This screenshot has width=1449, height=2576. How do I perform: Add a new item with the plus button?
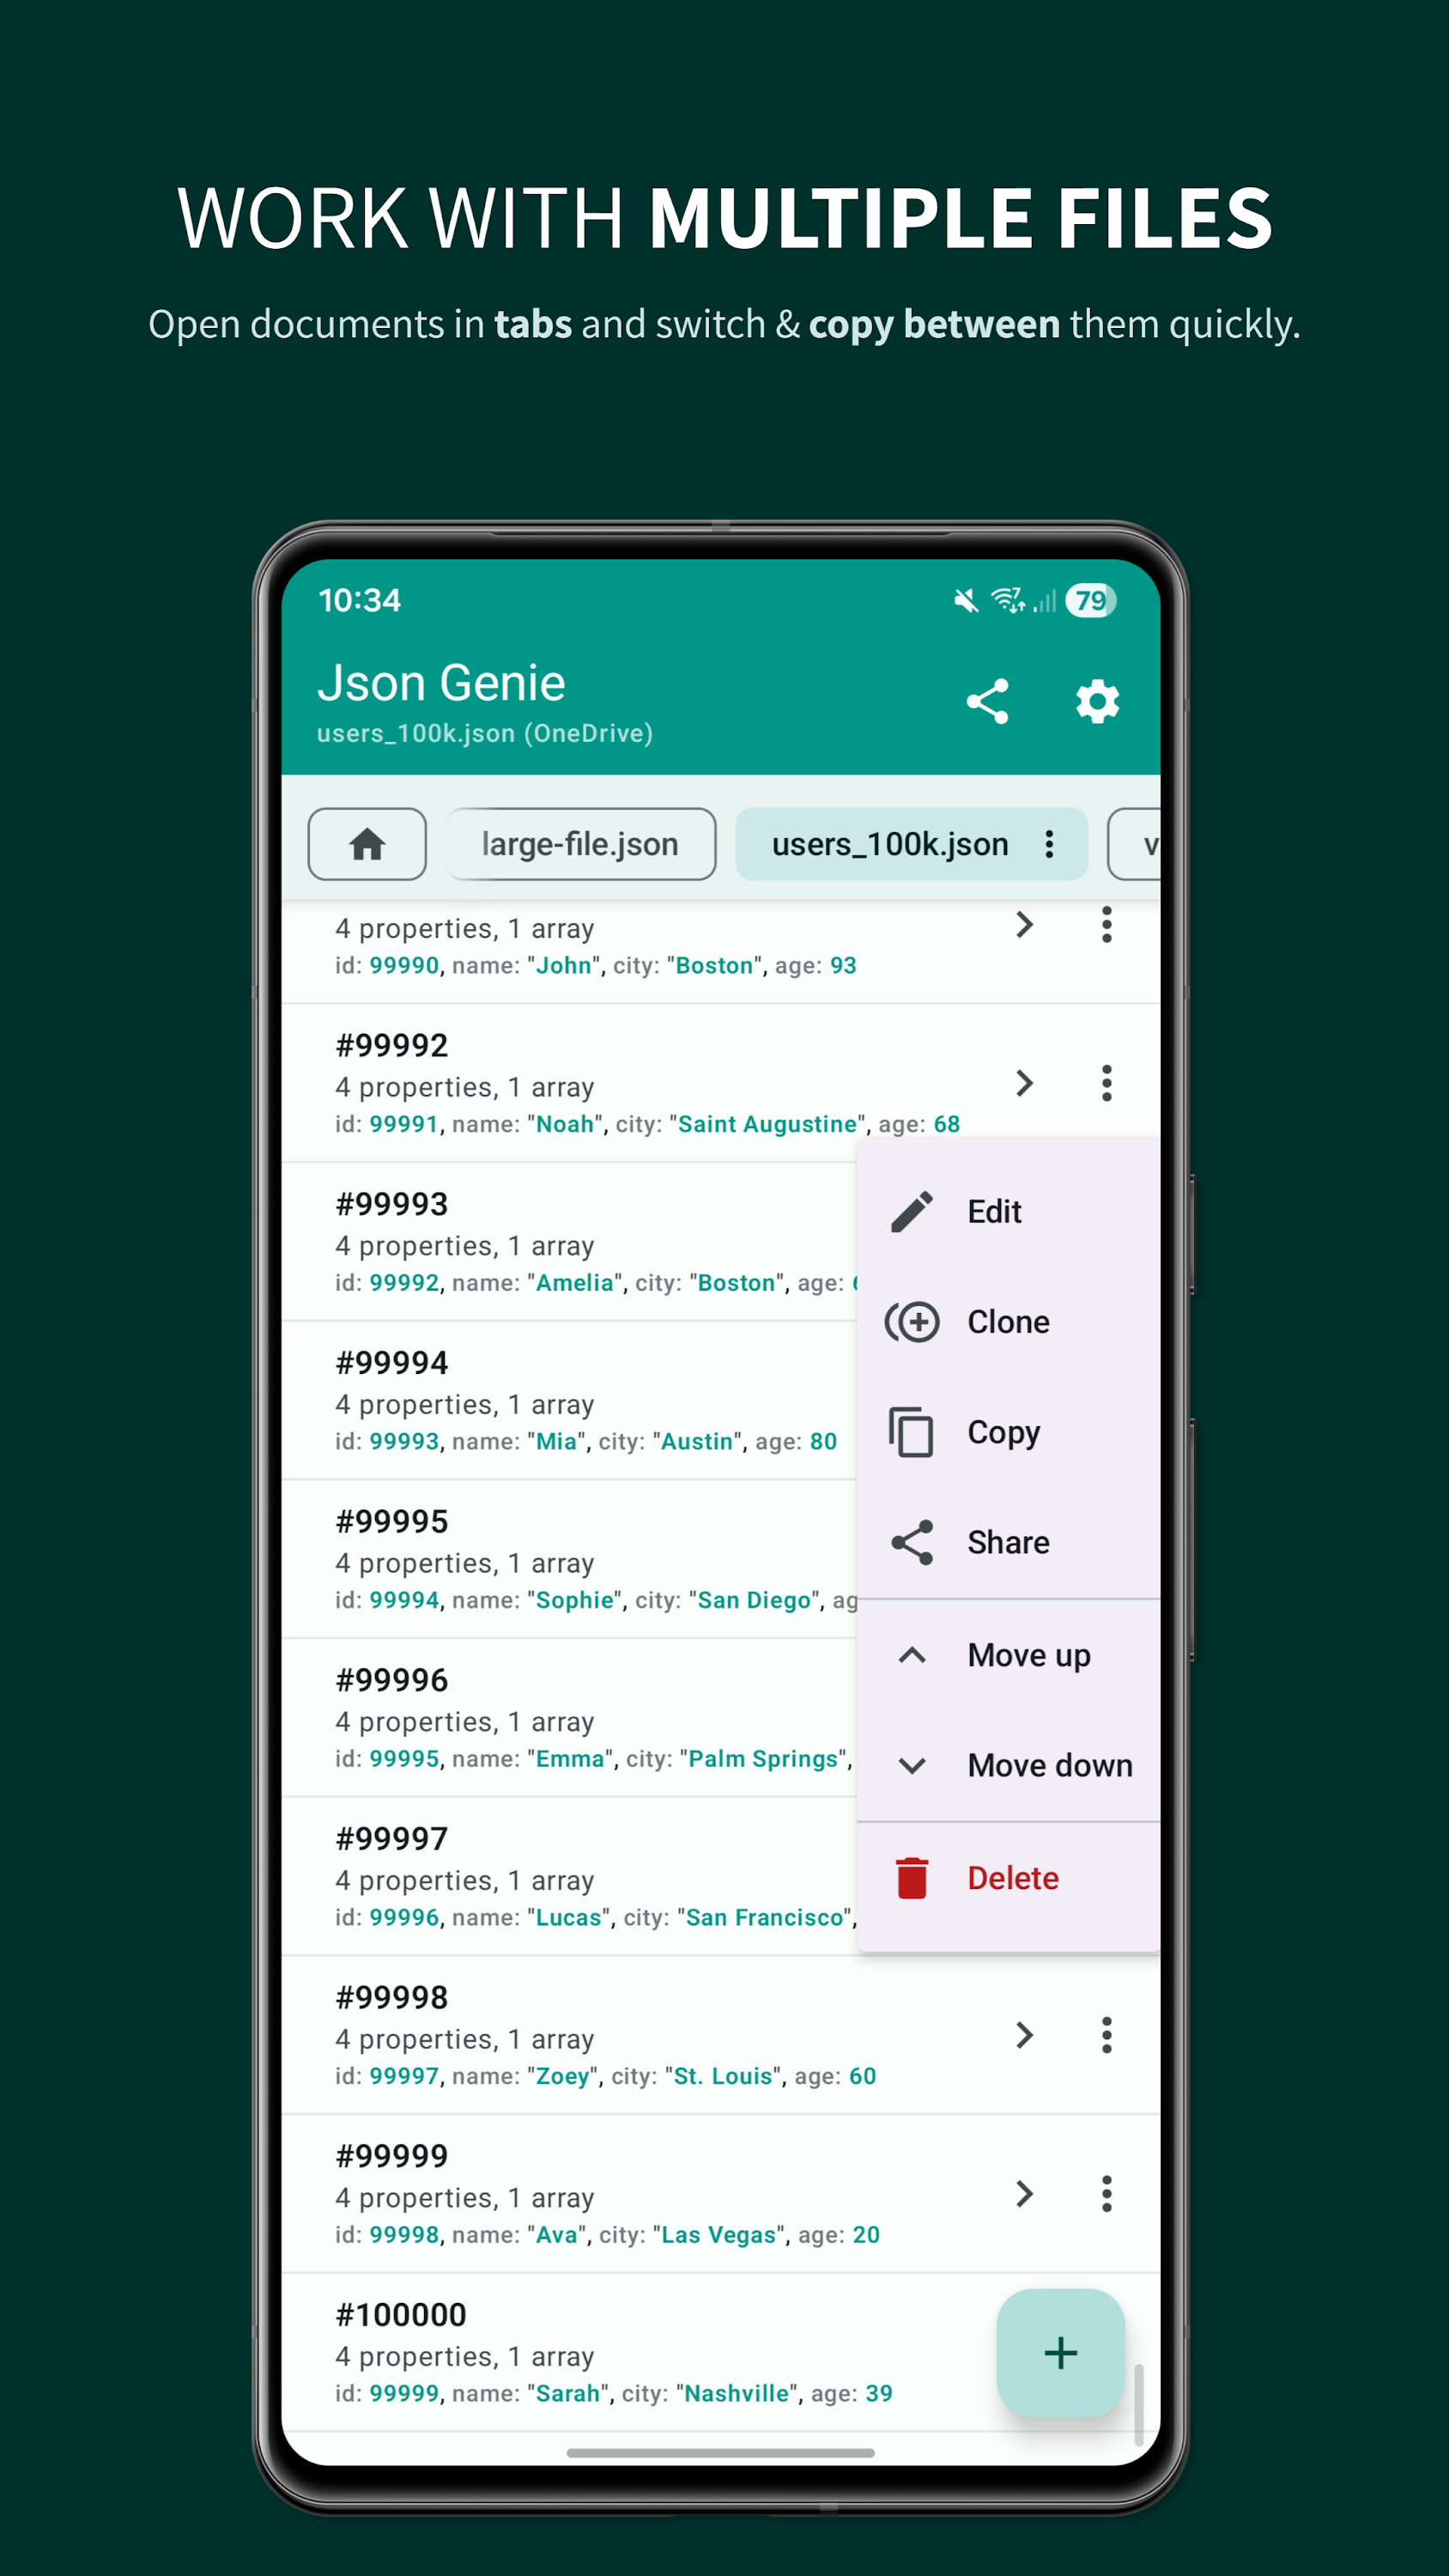(x=1061, y=2353)
